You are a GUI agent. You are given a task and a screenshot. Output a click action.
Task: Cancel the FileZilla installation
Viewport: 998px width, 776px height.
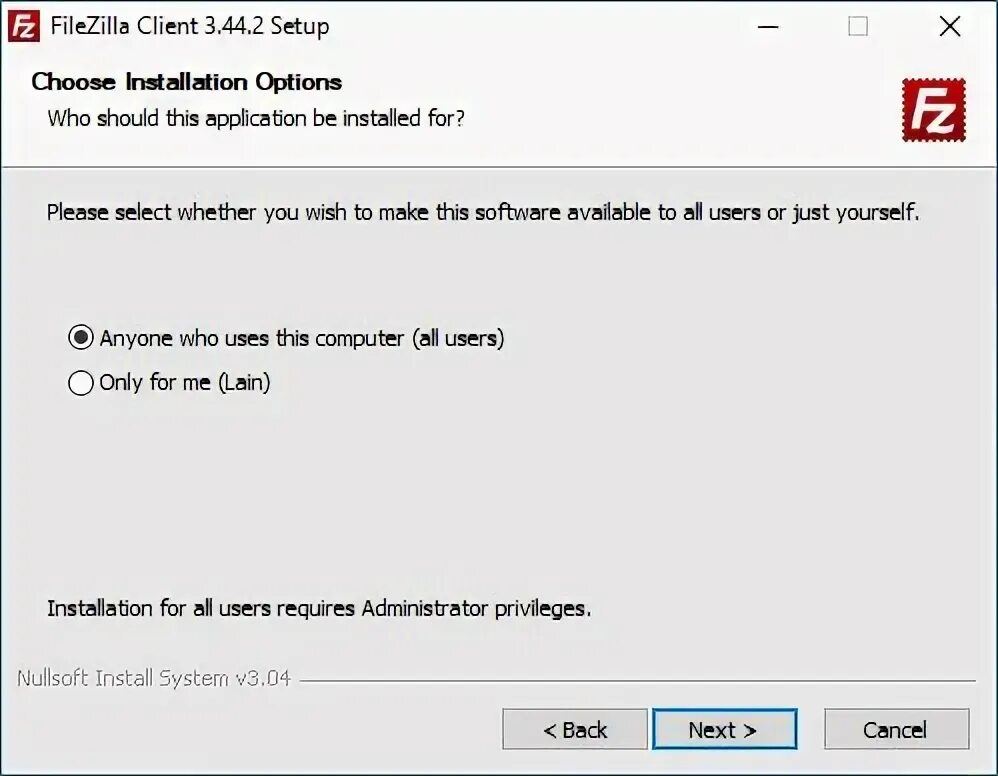point(896,730)
